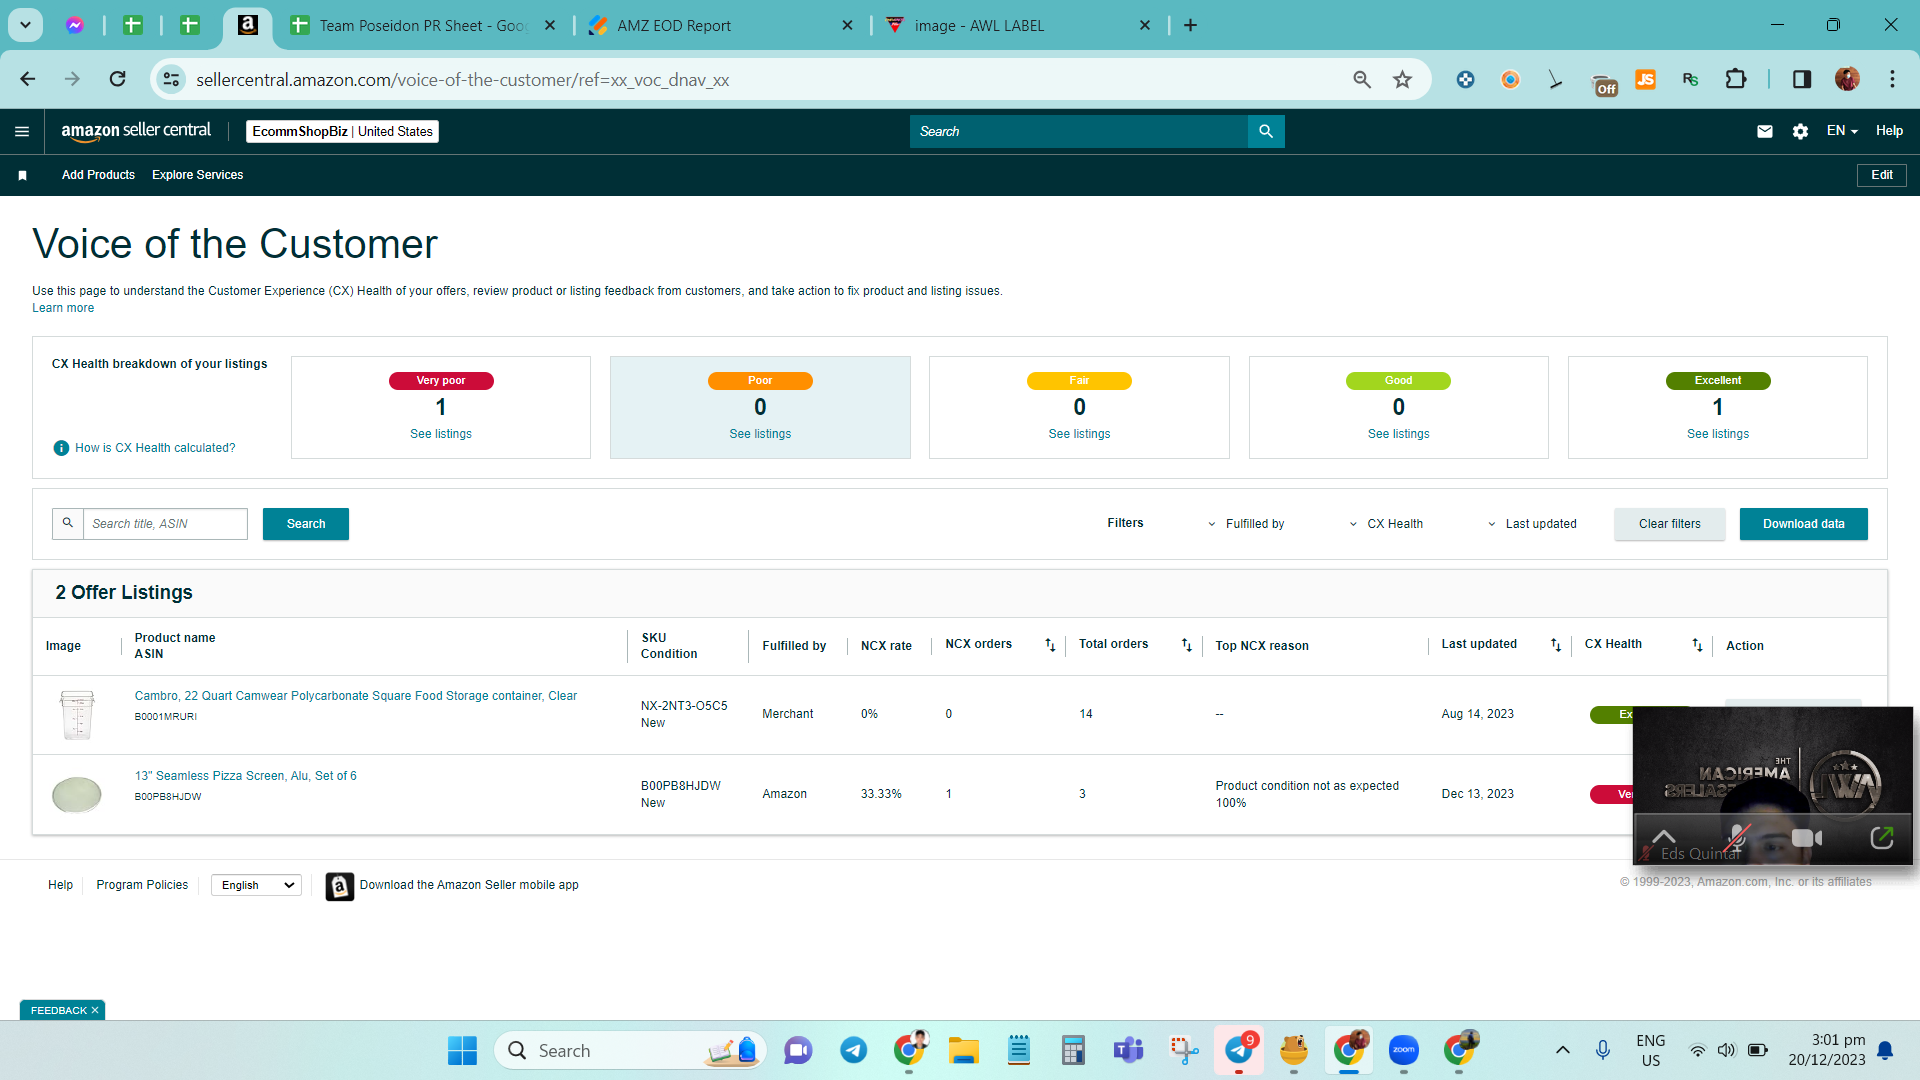
Task: Switch to the AMZ EOD Report tab
Action: click(721, 26)
